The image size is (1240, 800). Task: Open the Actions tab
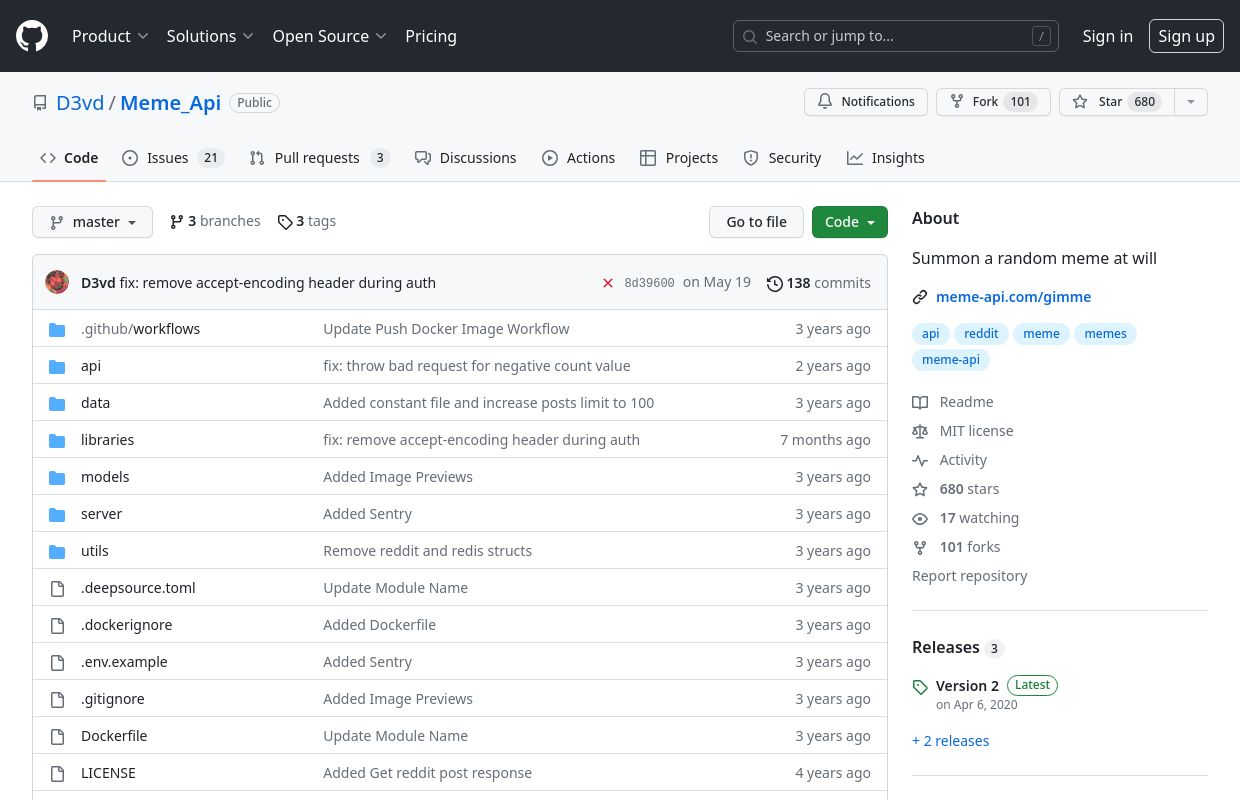click(579, 158)
